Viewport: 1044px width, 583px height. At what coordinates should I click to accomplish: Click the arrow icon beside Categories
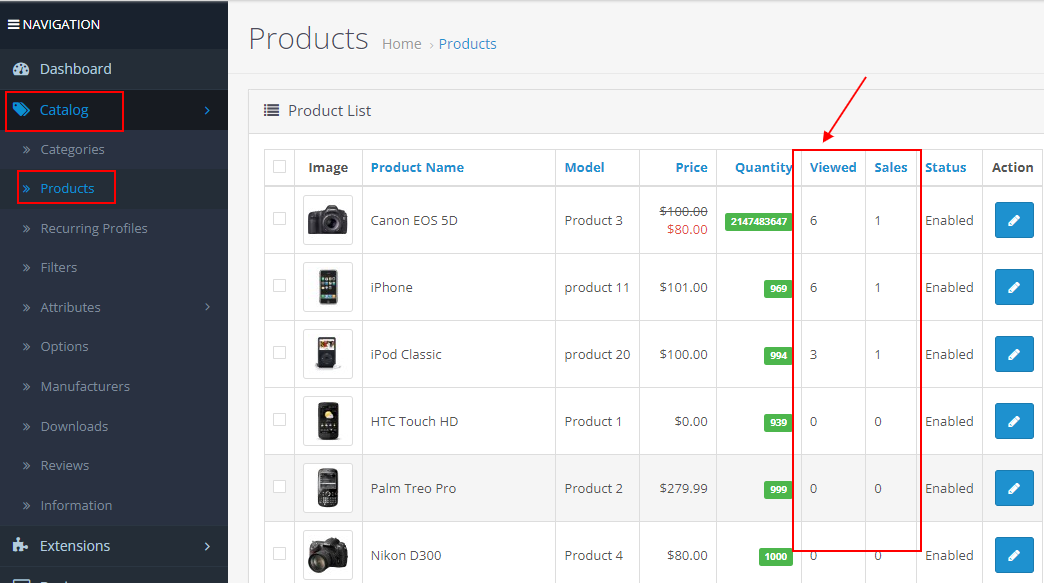(27, 150)
